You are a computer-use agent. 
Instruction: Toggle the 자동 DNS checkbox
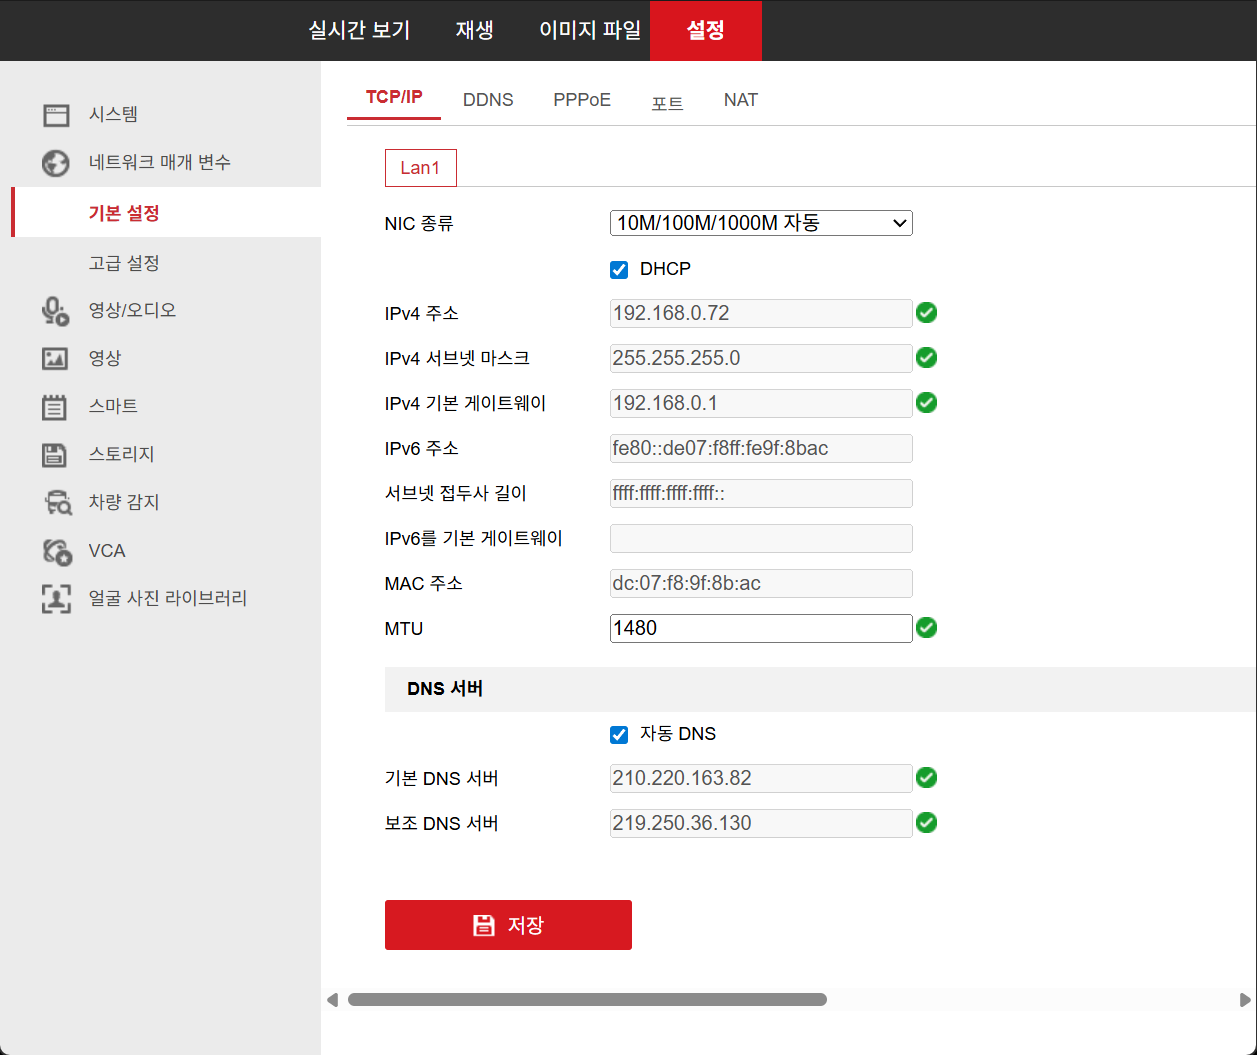619,735
